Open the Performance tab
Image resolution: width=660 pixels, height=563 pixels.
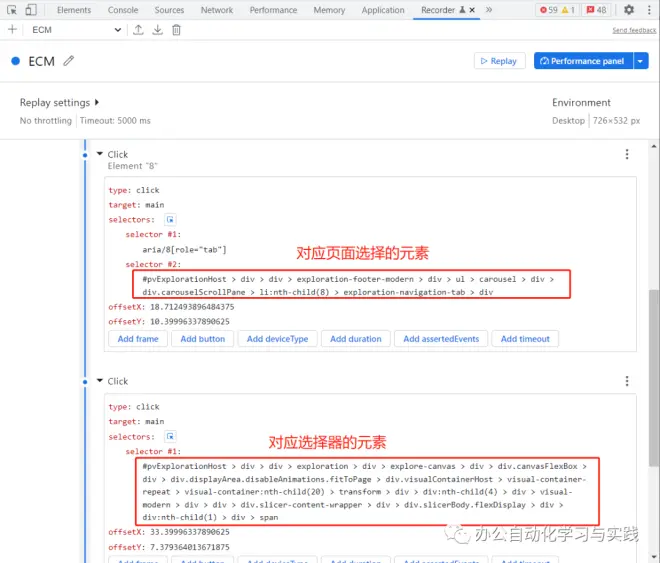click(x=273, y=10)
